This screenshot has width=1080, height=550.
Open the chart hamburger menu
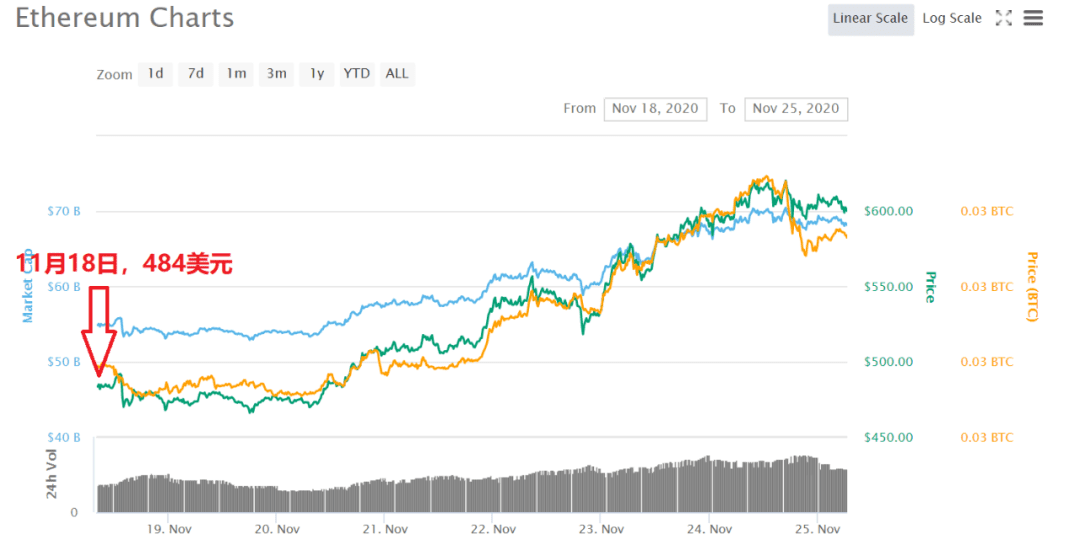[1033, 19]
